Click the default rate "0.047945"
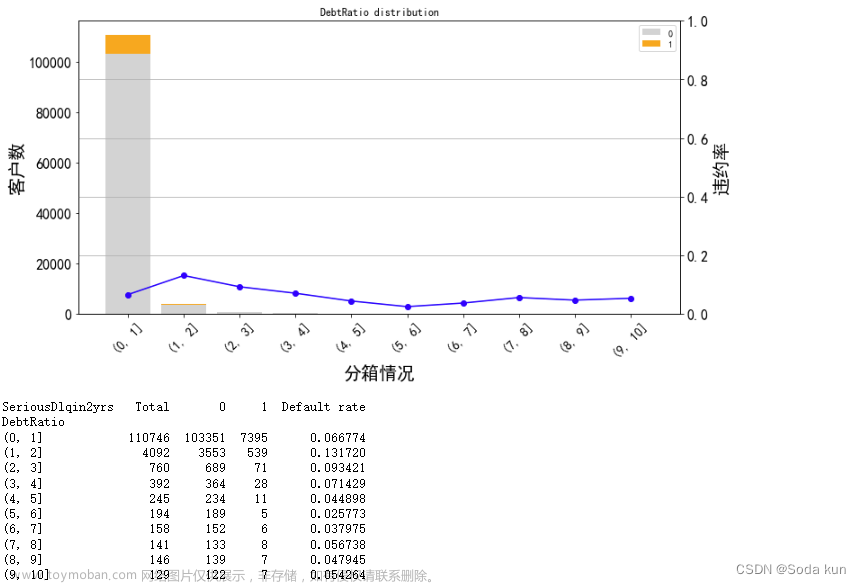 [x=338, y=560]
